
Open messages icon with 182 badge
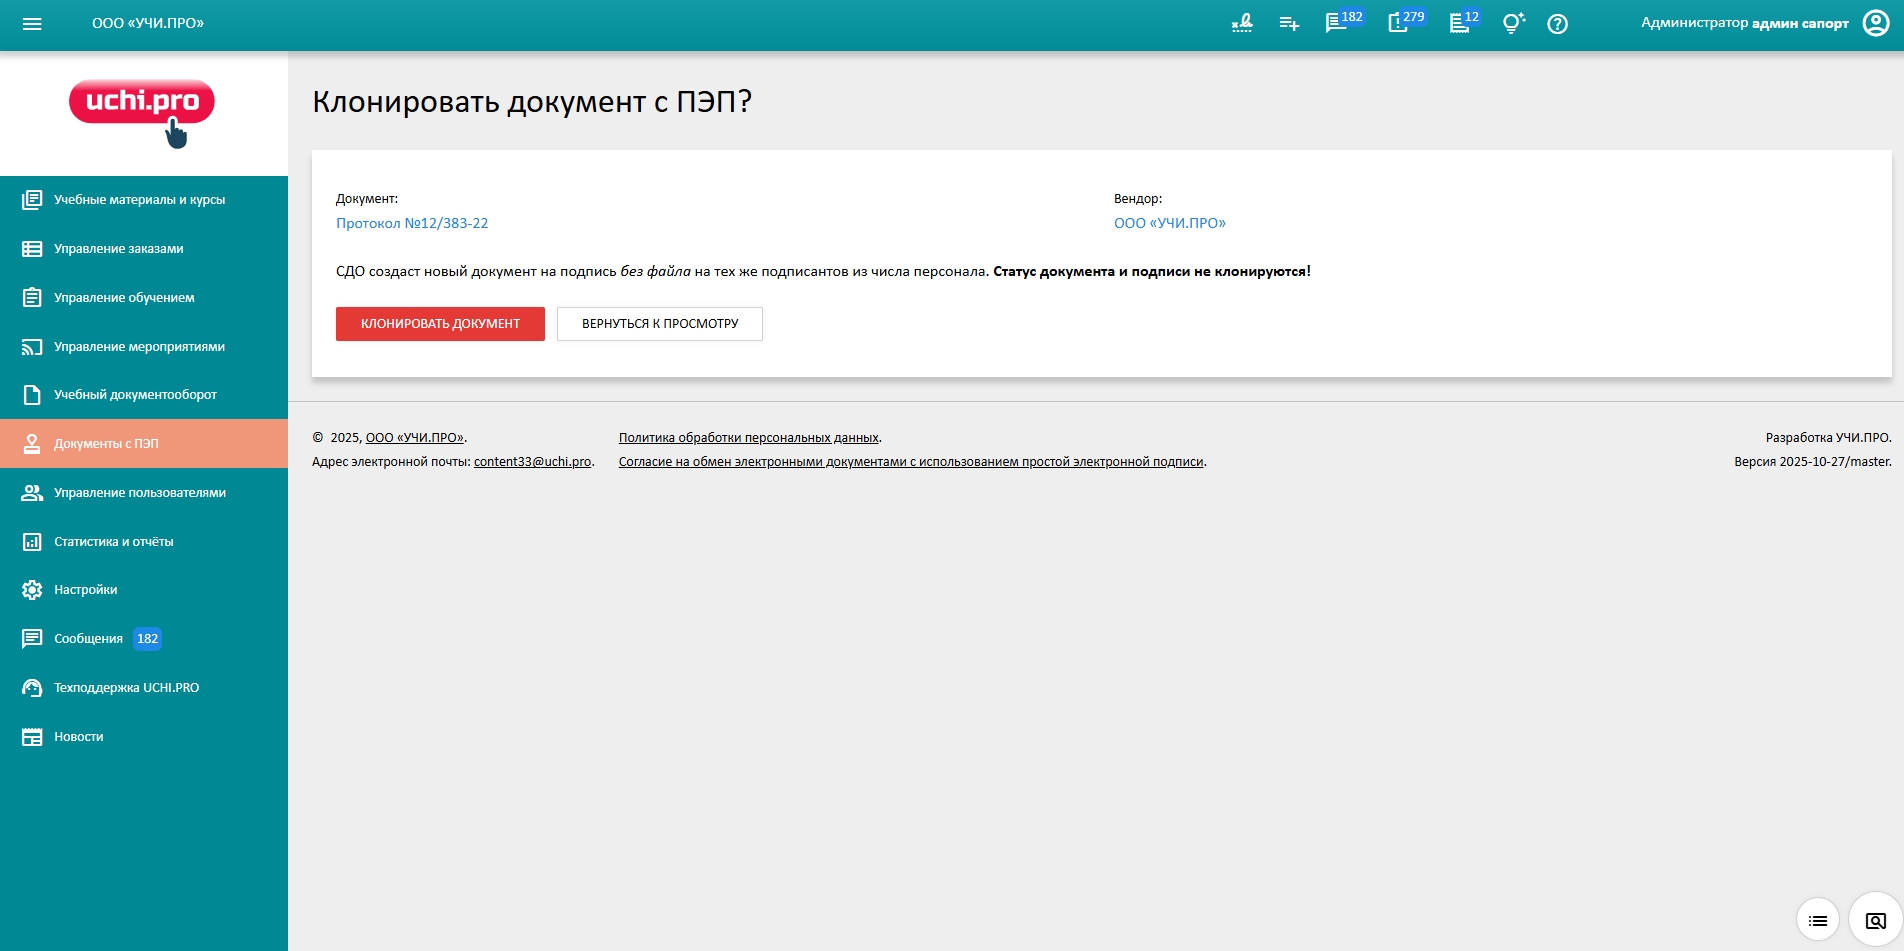coord(1337,24)
